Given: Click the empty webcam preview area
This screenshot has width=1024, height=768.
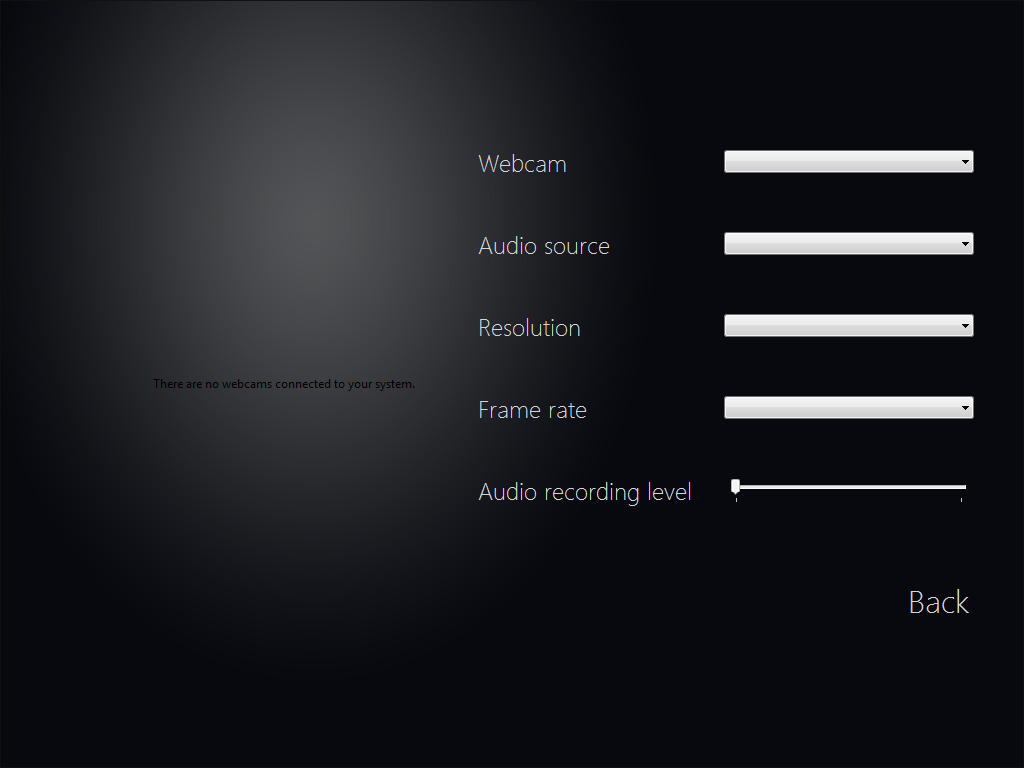Looking at the screenshot, I should coord(284,261).
